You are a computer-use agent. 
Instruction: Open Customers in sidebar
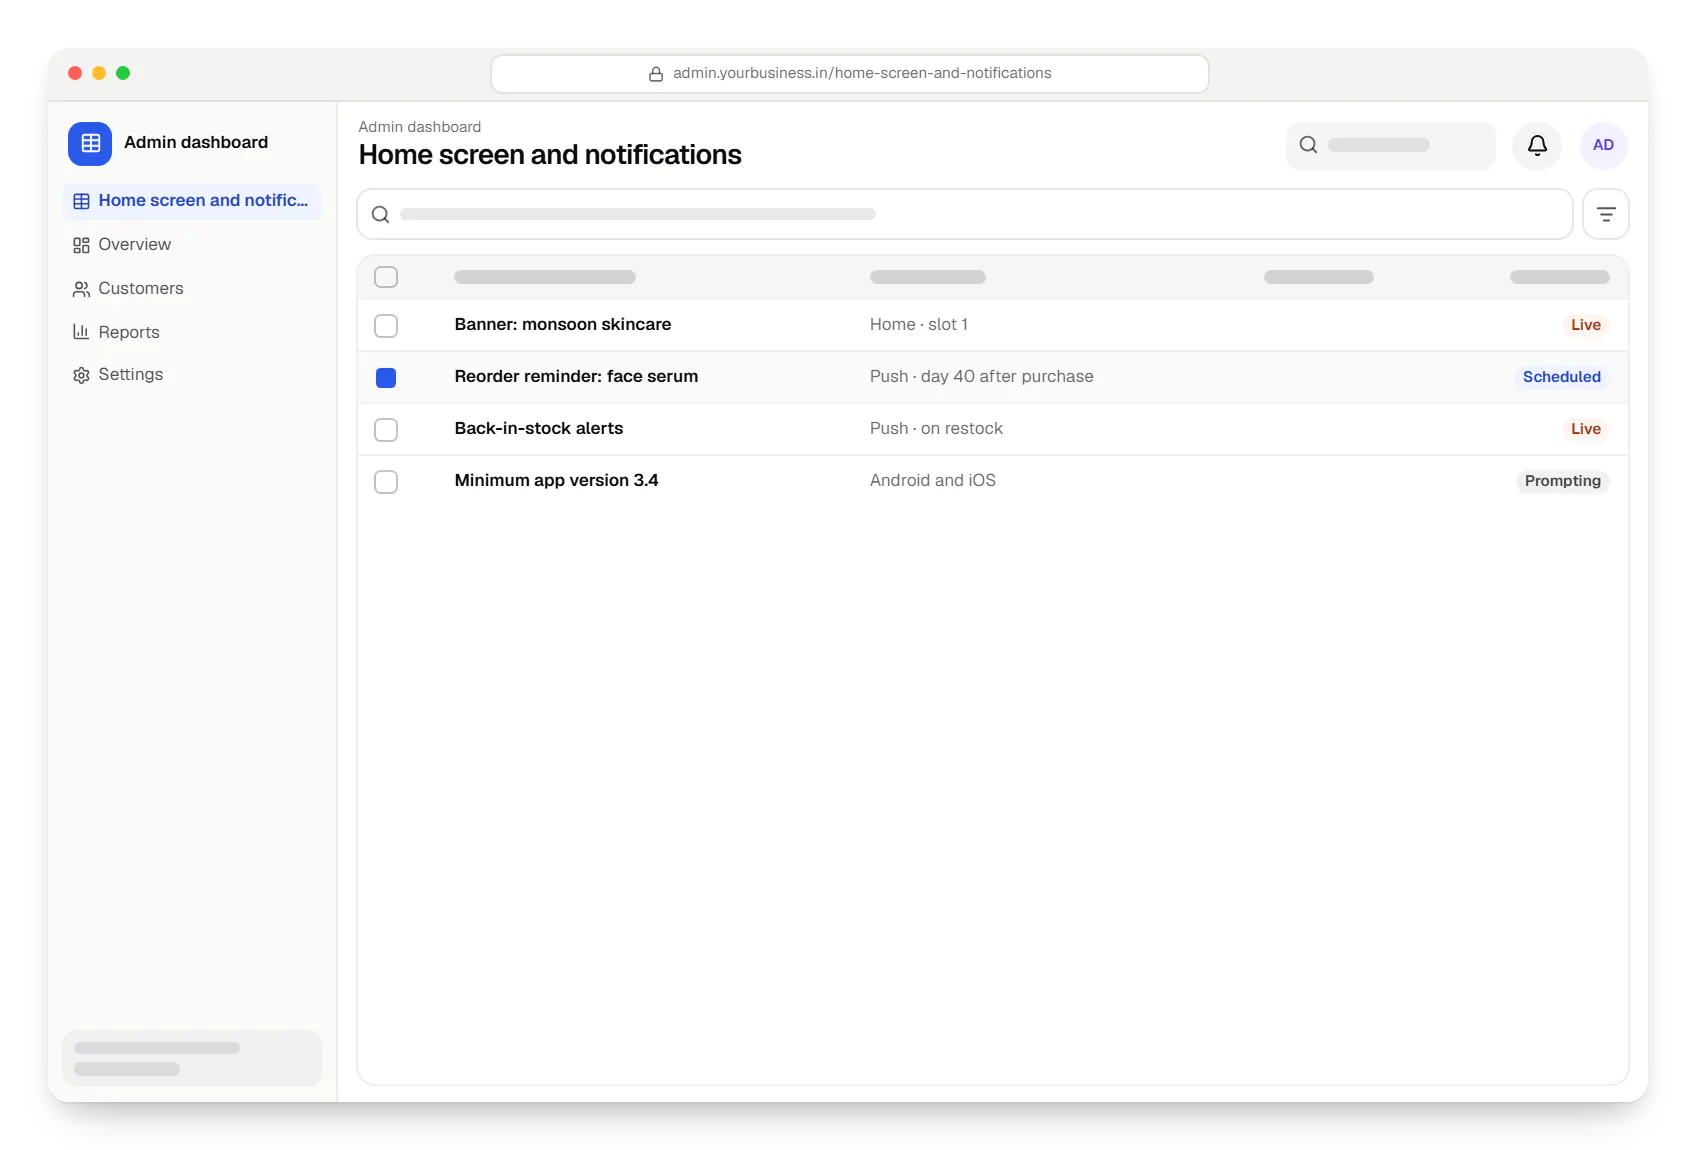192,289
